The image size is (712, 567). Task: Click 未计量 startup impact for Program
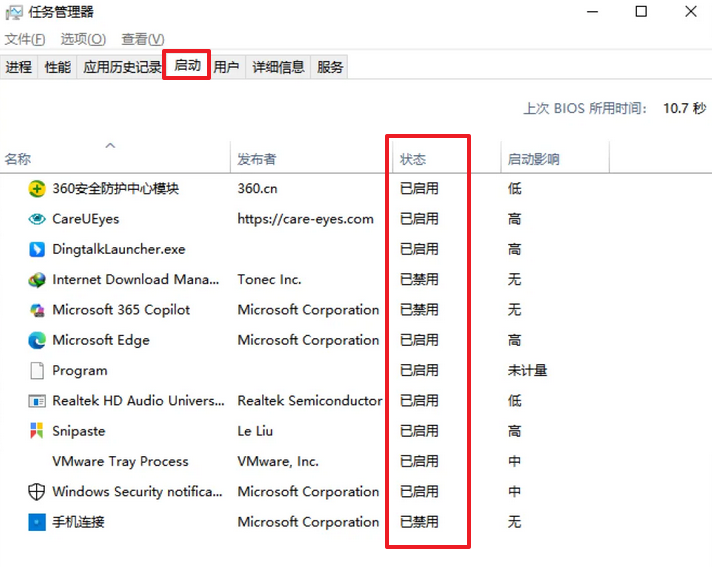(x=527, y=370)
